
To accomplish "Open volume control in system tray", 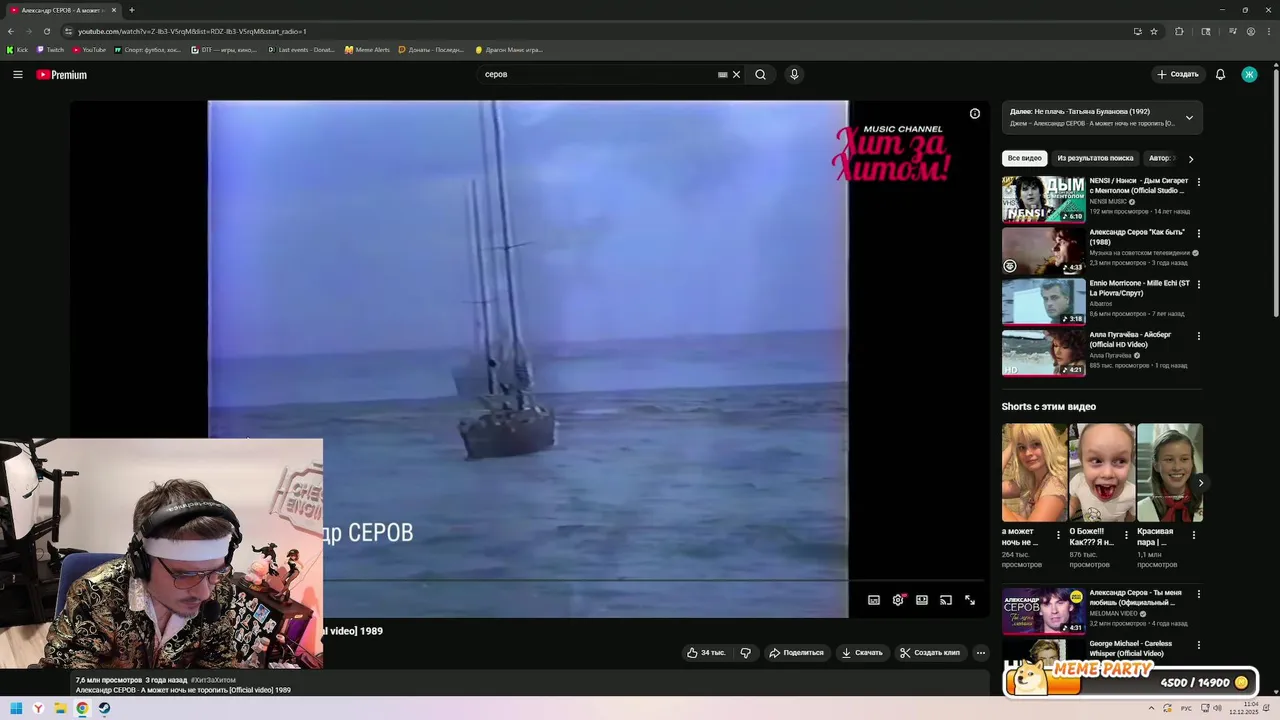I will (x=1217, y=708).
